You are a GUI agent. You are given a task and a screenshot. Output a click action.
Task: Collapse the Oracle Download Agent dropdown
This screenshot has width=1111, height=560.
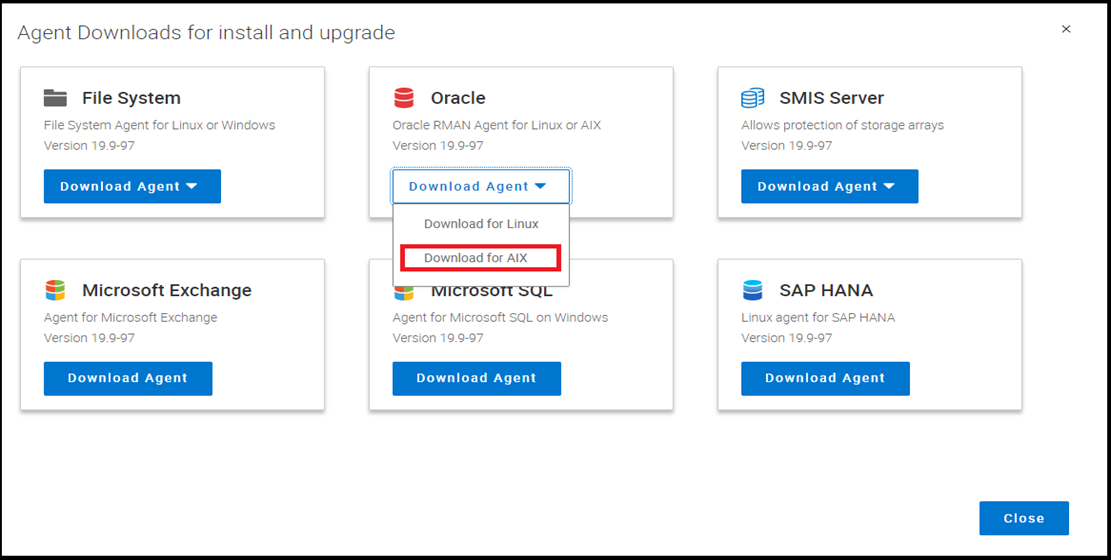[481, 186]
